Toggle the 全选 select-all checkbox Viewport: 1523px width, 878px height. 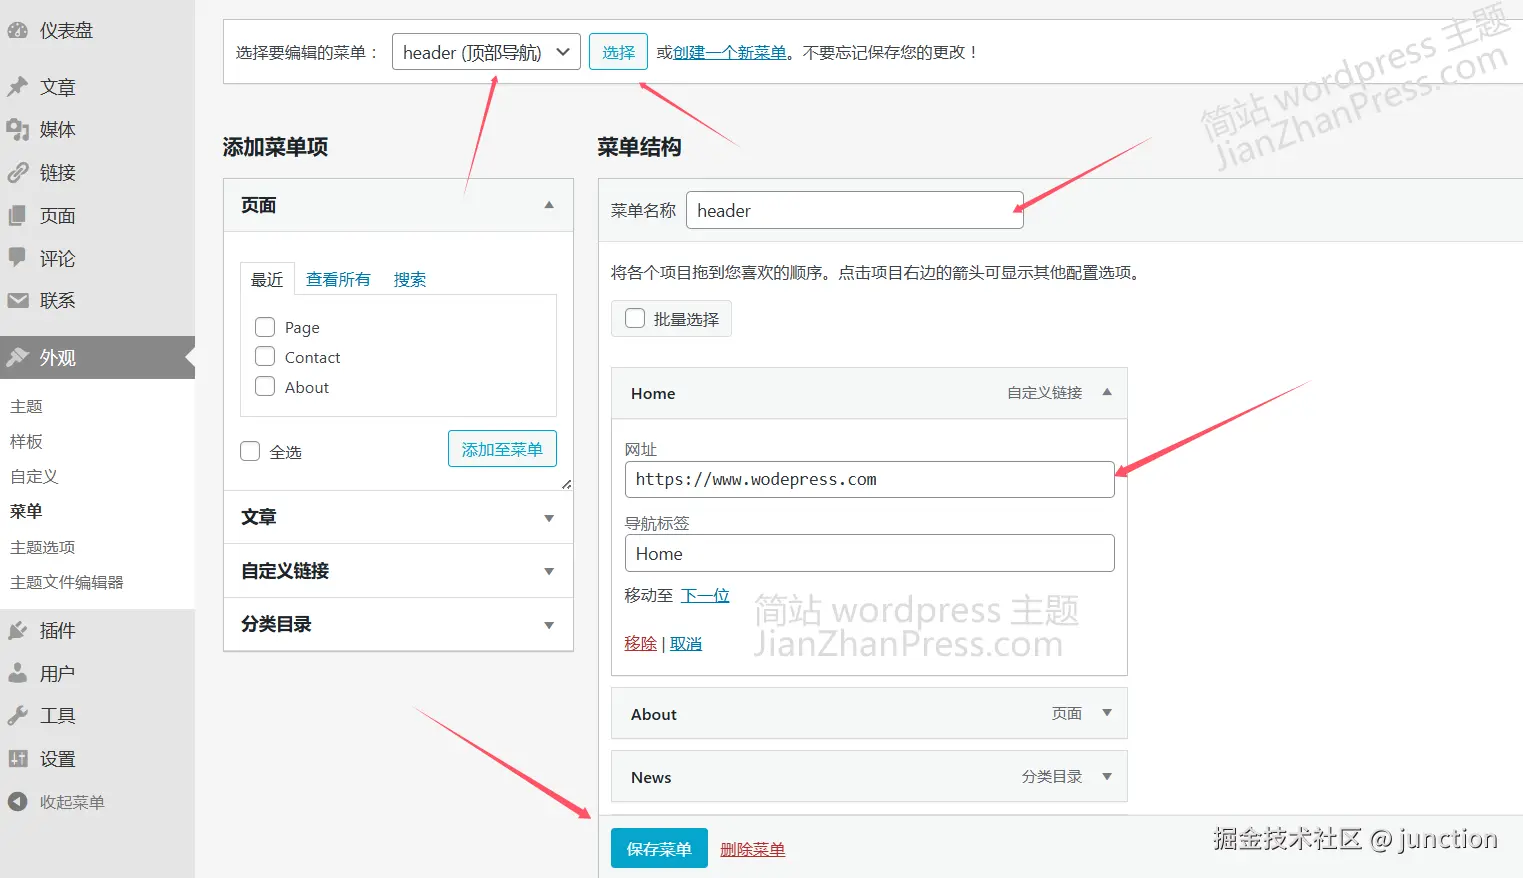click(250, 452)
